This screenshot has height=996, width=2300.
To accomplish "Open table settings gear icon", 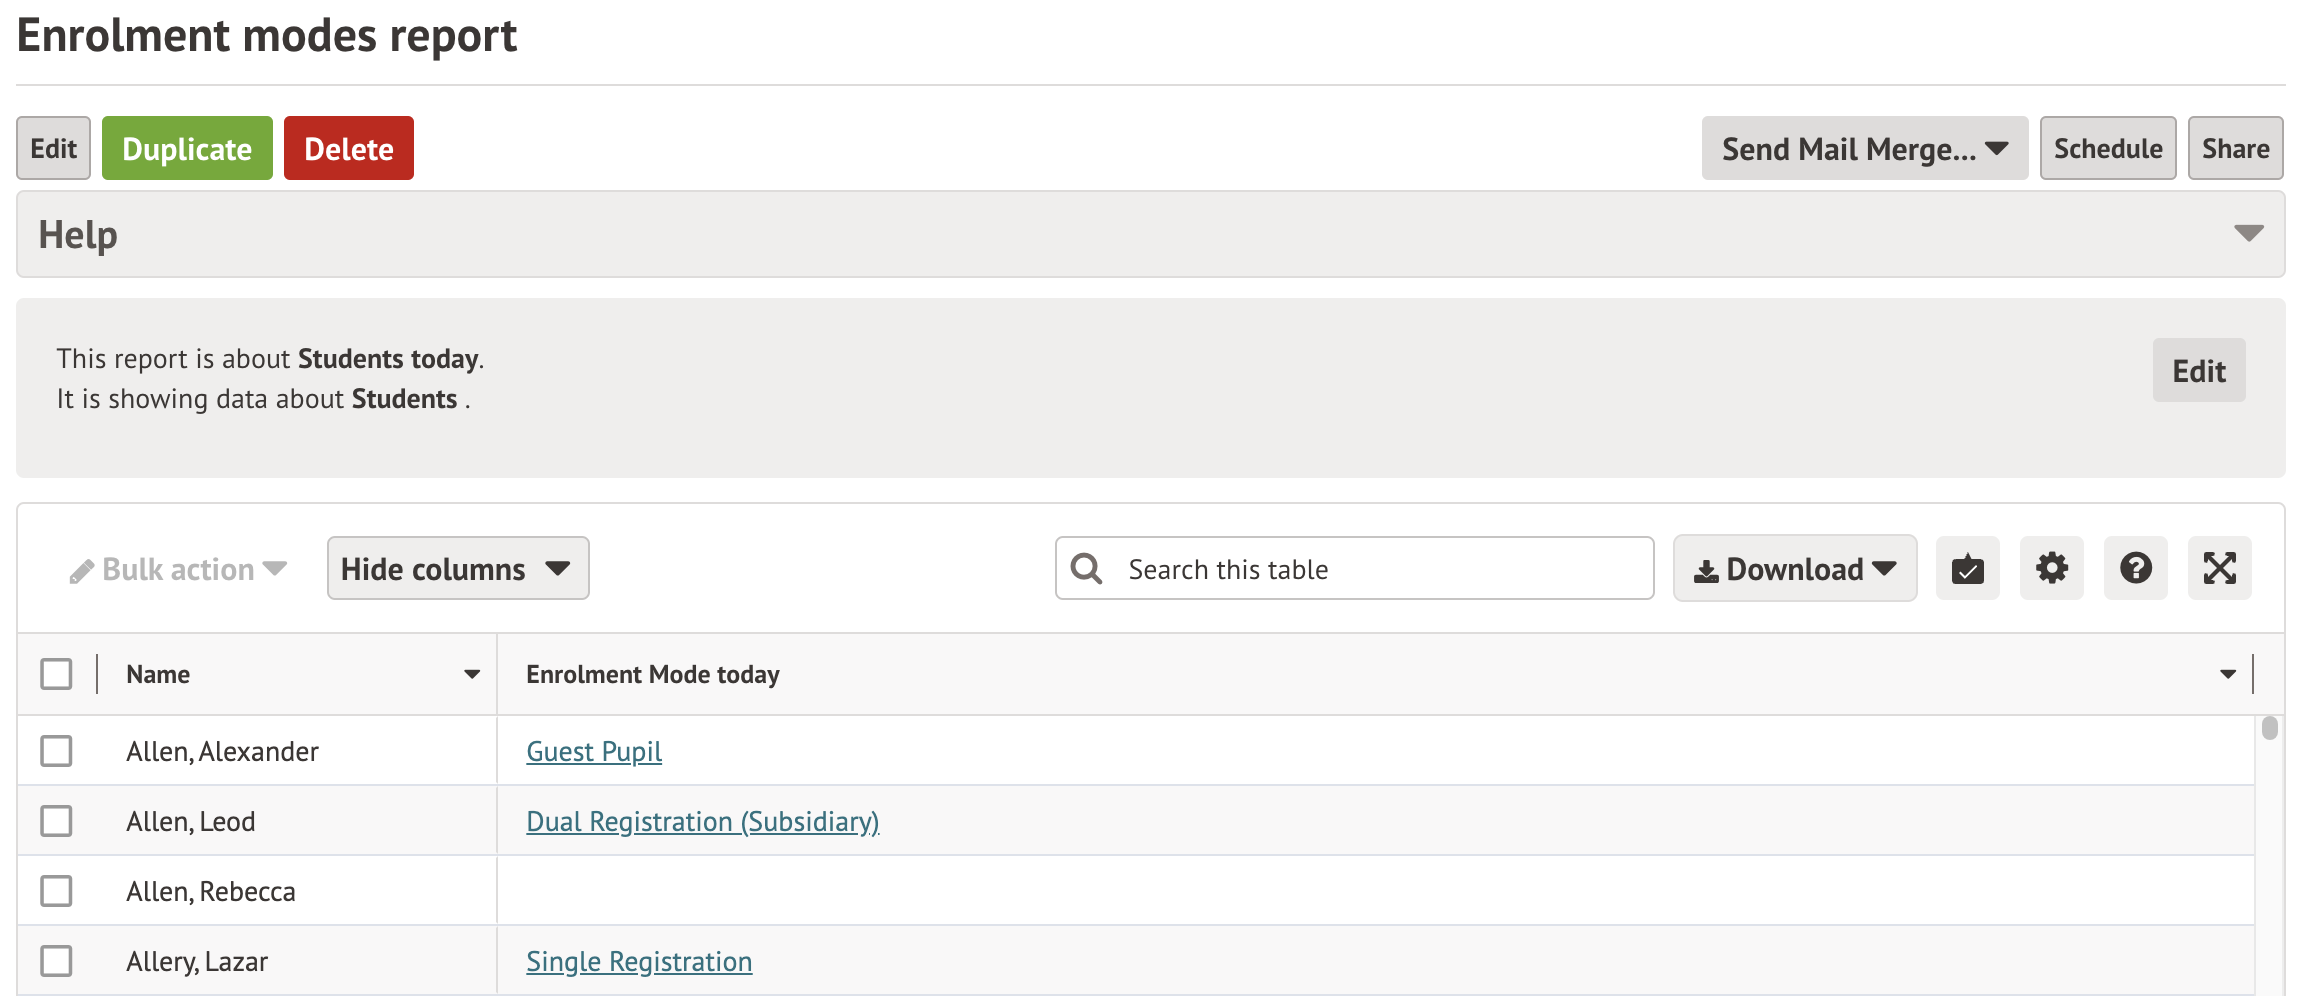I will coord(2051,569).
